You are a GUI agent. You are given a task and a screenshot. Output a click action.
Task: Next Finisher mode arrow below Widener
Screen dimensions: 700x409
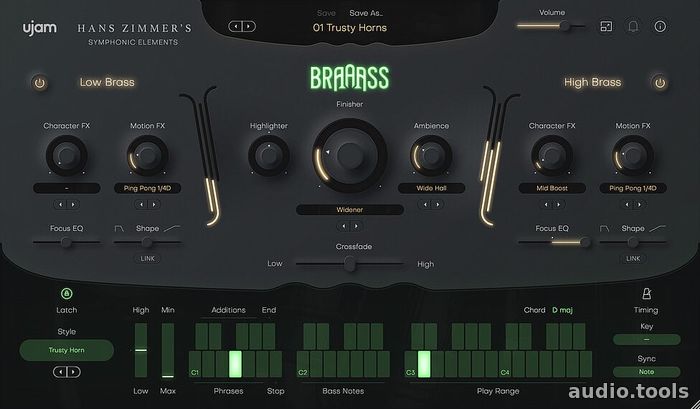point(356,226)
